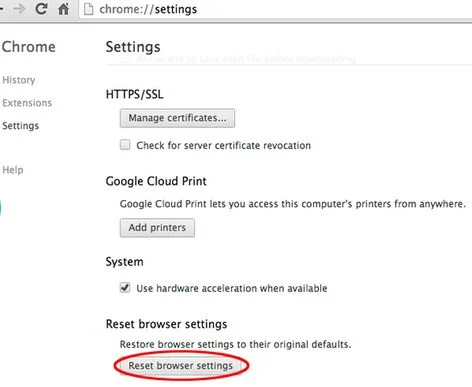Click the HTTPS/SSL section heading

[134, 94]
